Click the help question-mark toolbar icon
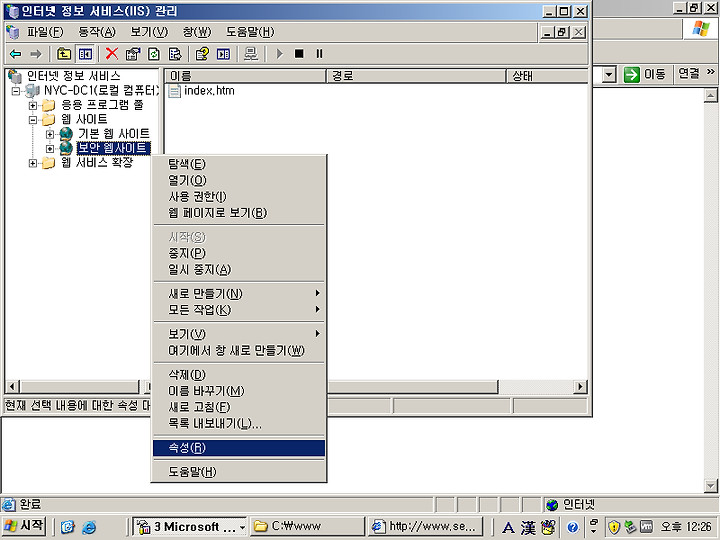This screenshot has width=720, height=540. (x=202, y=54)
